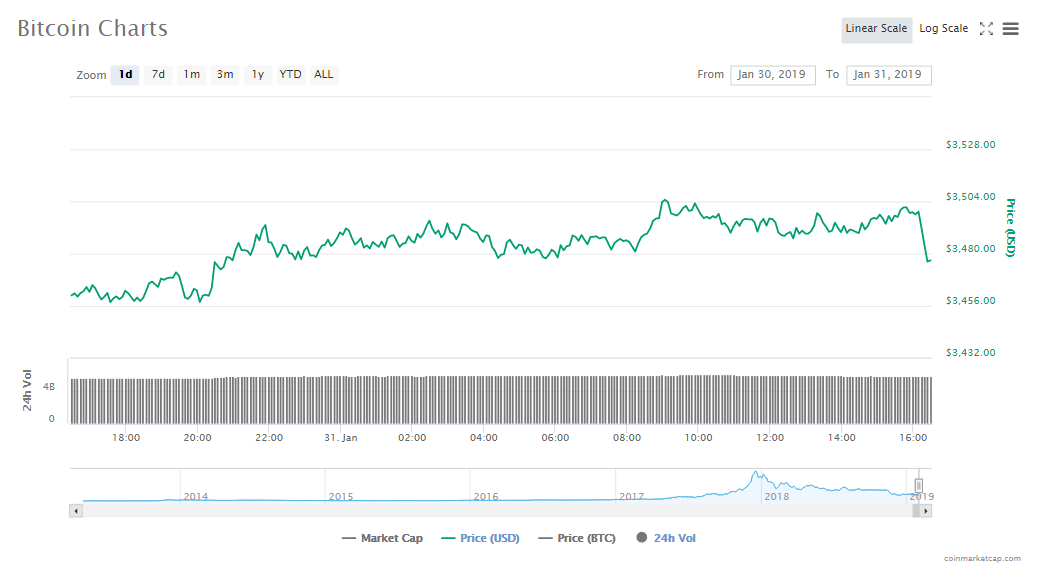Toggle Market Cap series visibility
The height and width of the screenshot is (577, 1039).
click(x=382, y=538)
